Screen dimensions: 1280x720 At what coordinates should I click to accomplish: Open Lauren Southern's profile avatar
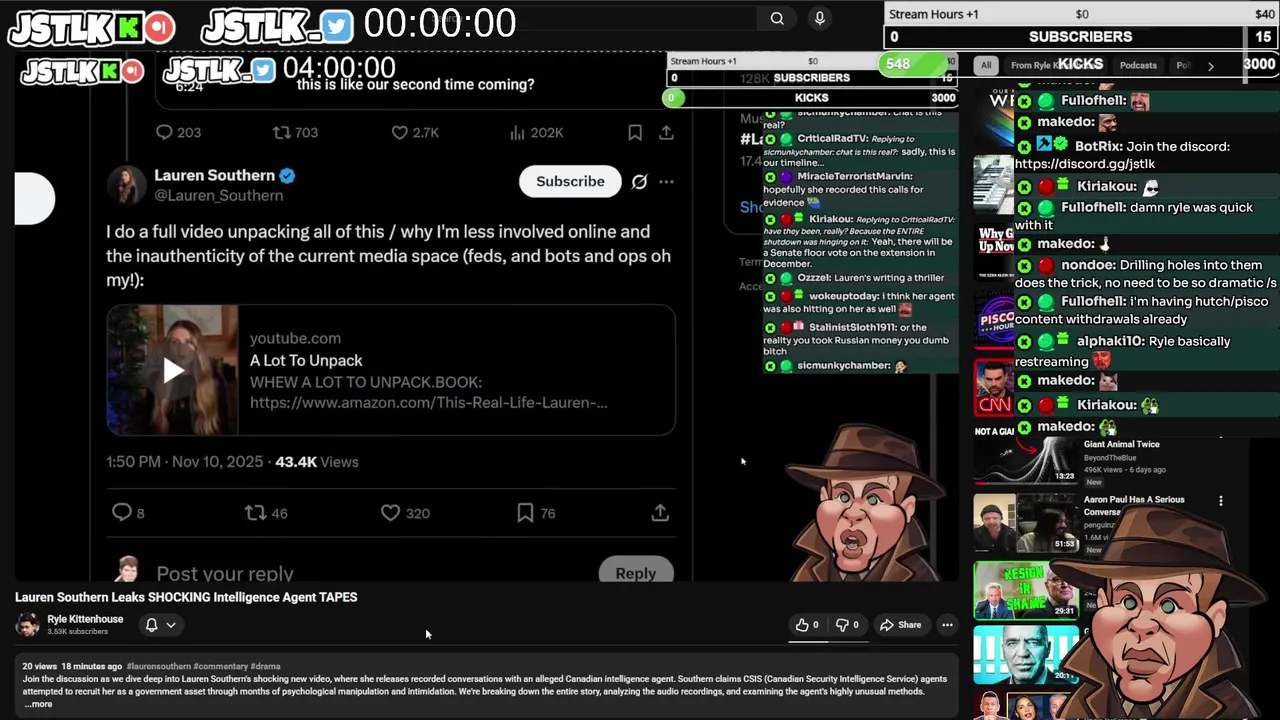coord(125,184)
